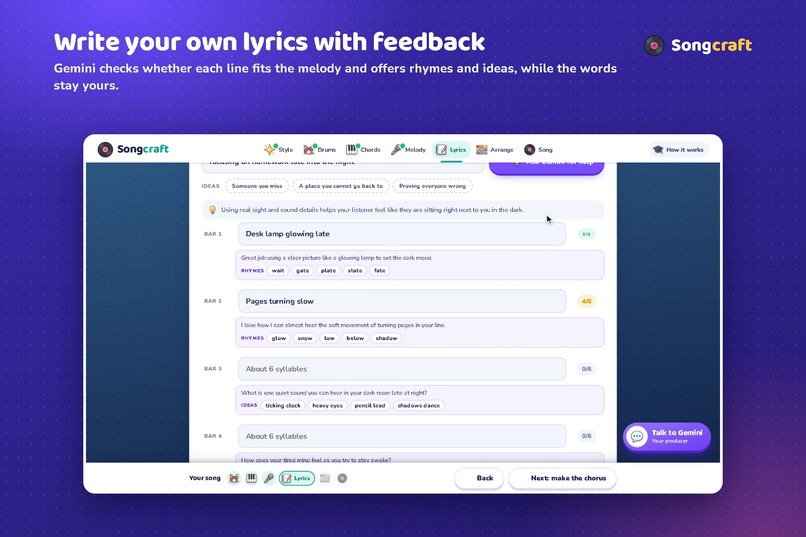Click the Bar 1 lyric field 'Desk lamp glowing late'

(x=401, y=234)
